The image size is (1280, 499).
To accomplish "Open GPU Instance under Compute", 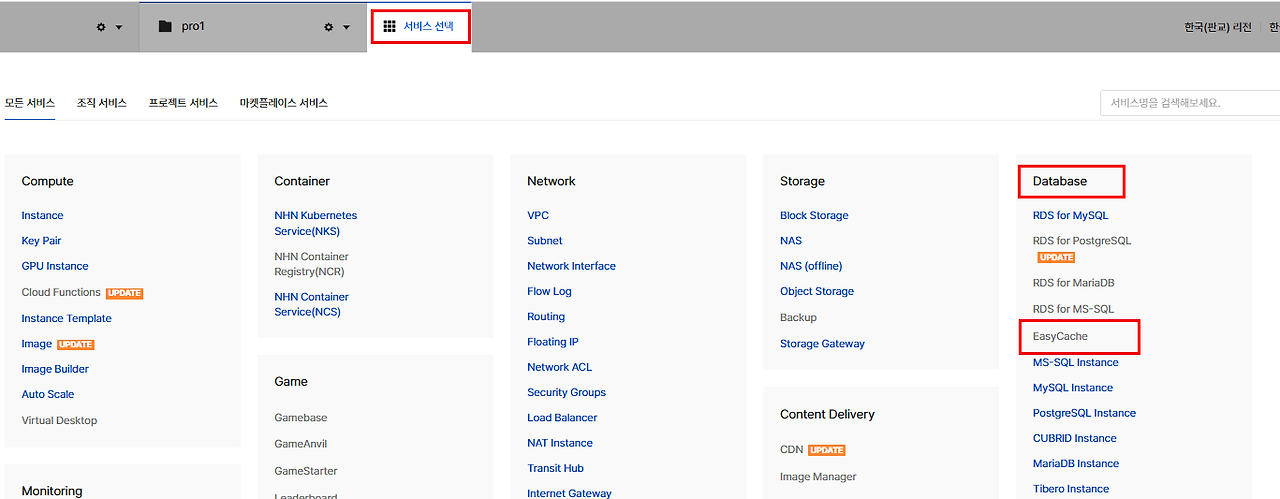I will [55, 266].
